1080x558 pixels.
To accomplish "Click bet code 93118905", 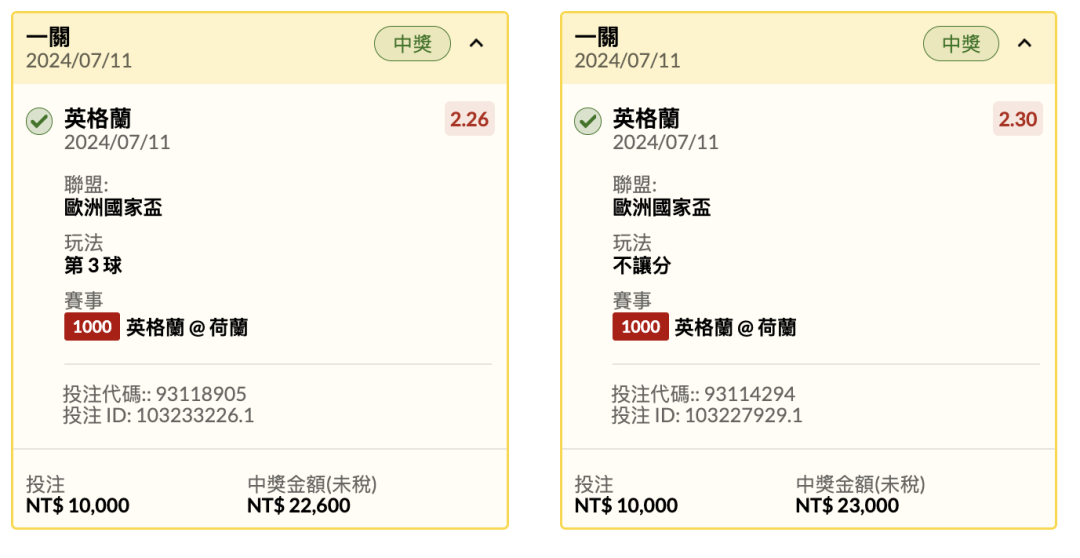I will click(x=201, y=394).
